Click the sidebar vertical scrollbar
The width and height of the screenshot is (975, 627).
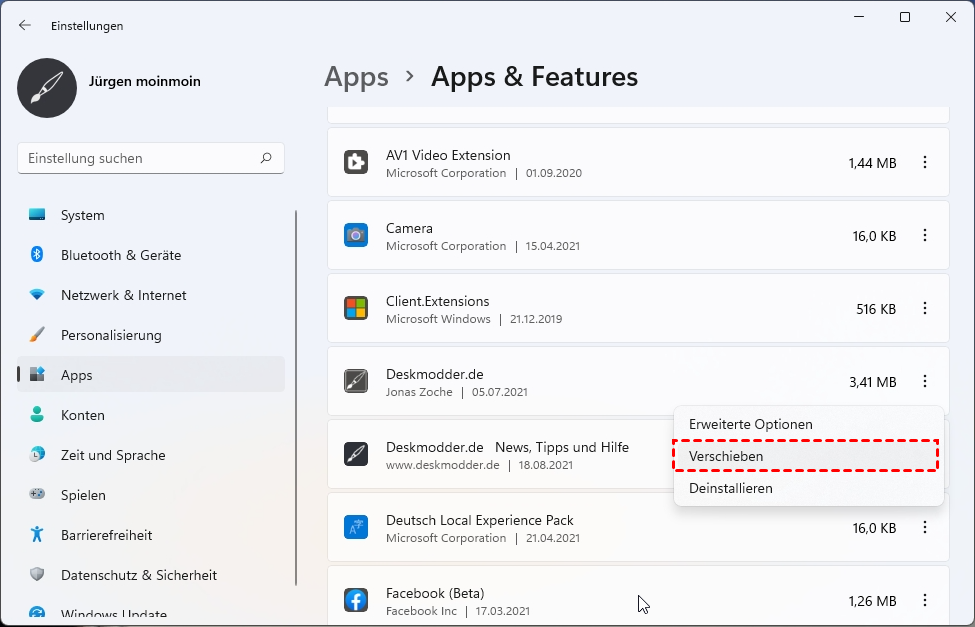tap(296, 400)
